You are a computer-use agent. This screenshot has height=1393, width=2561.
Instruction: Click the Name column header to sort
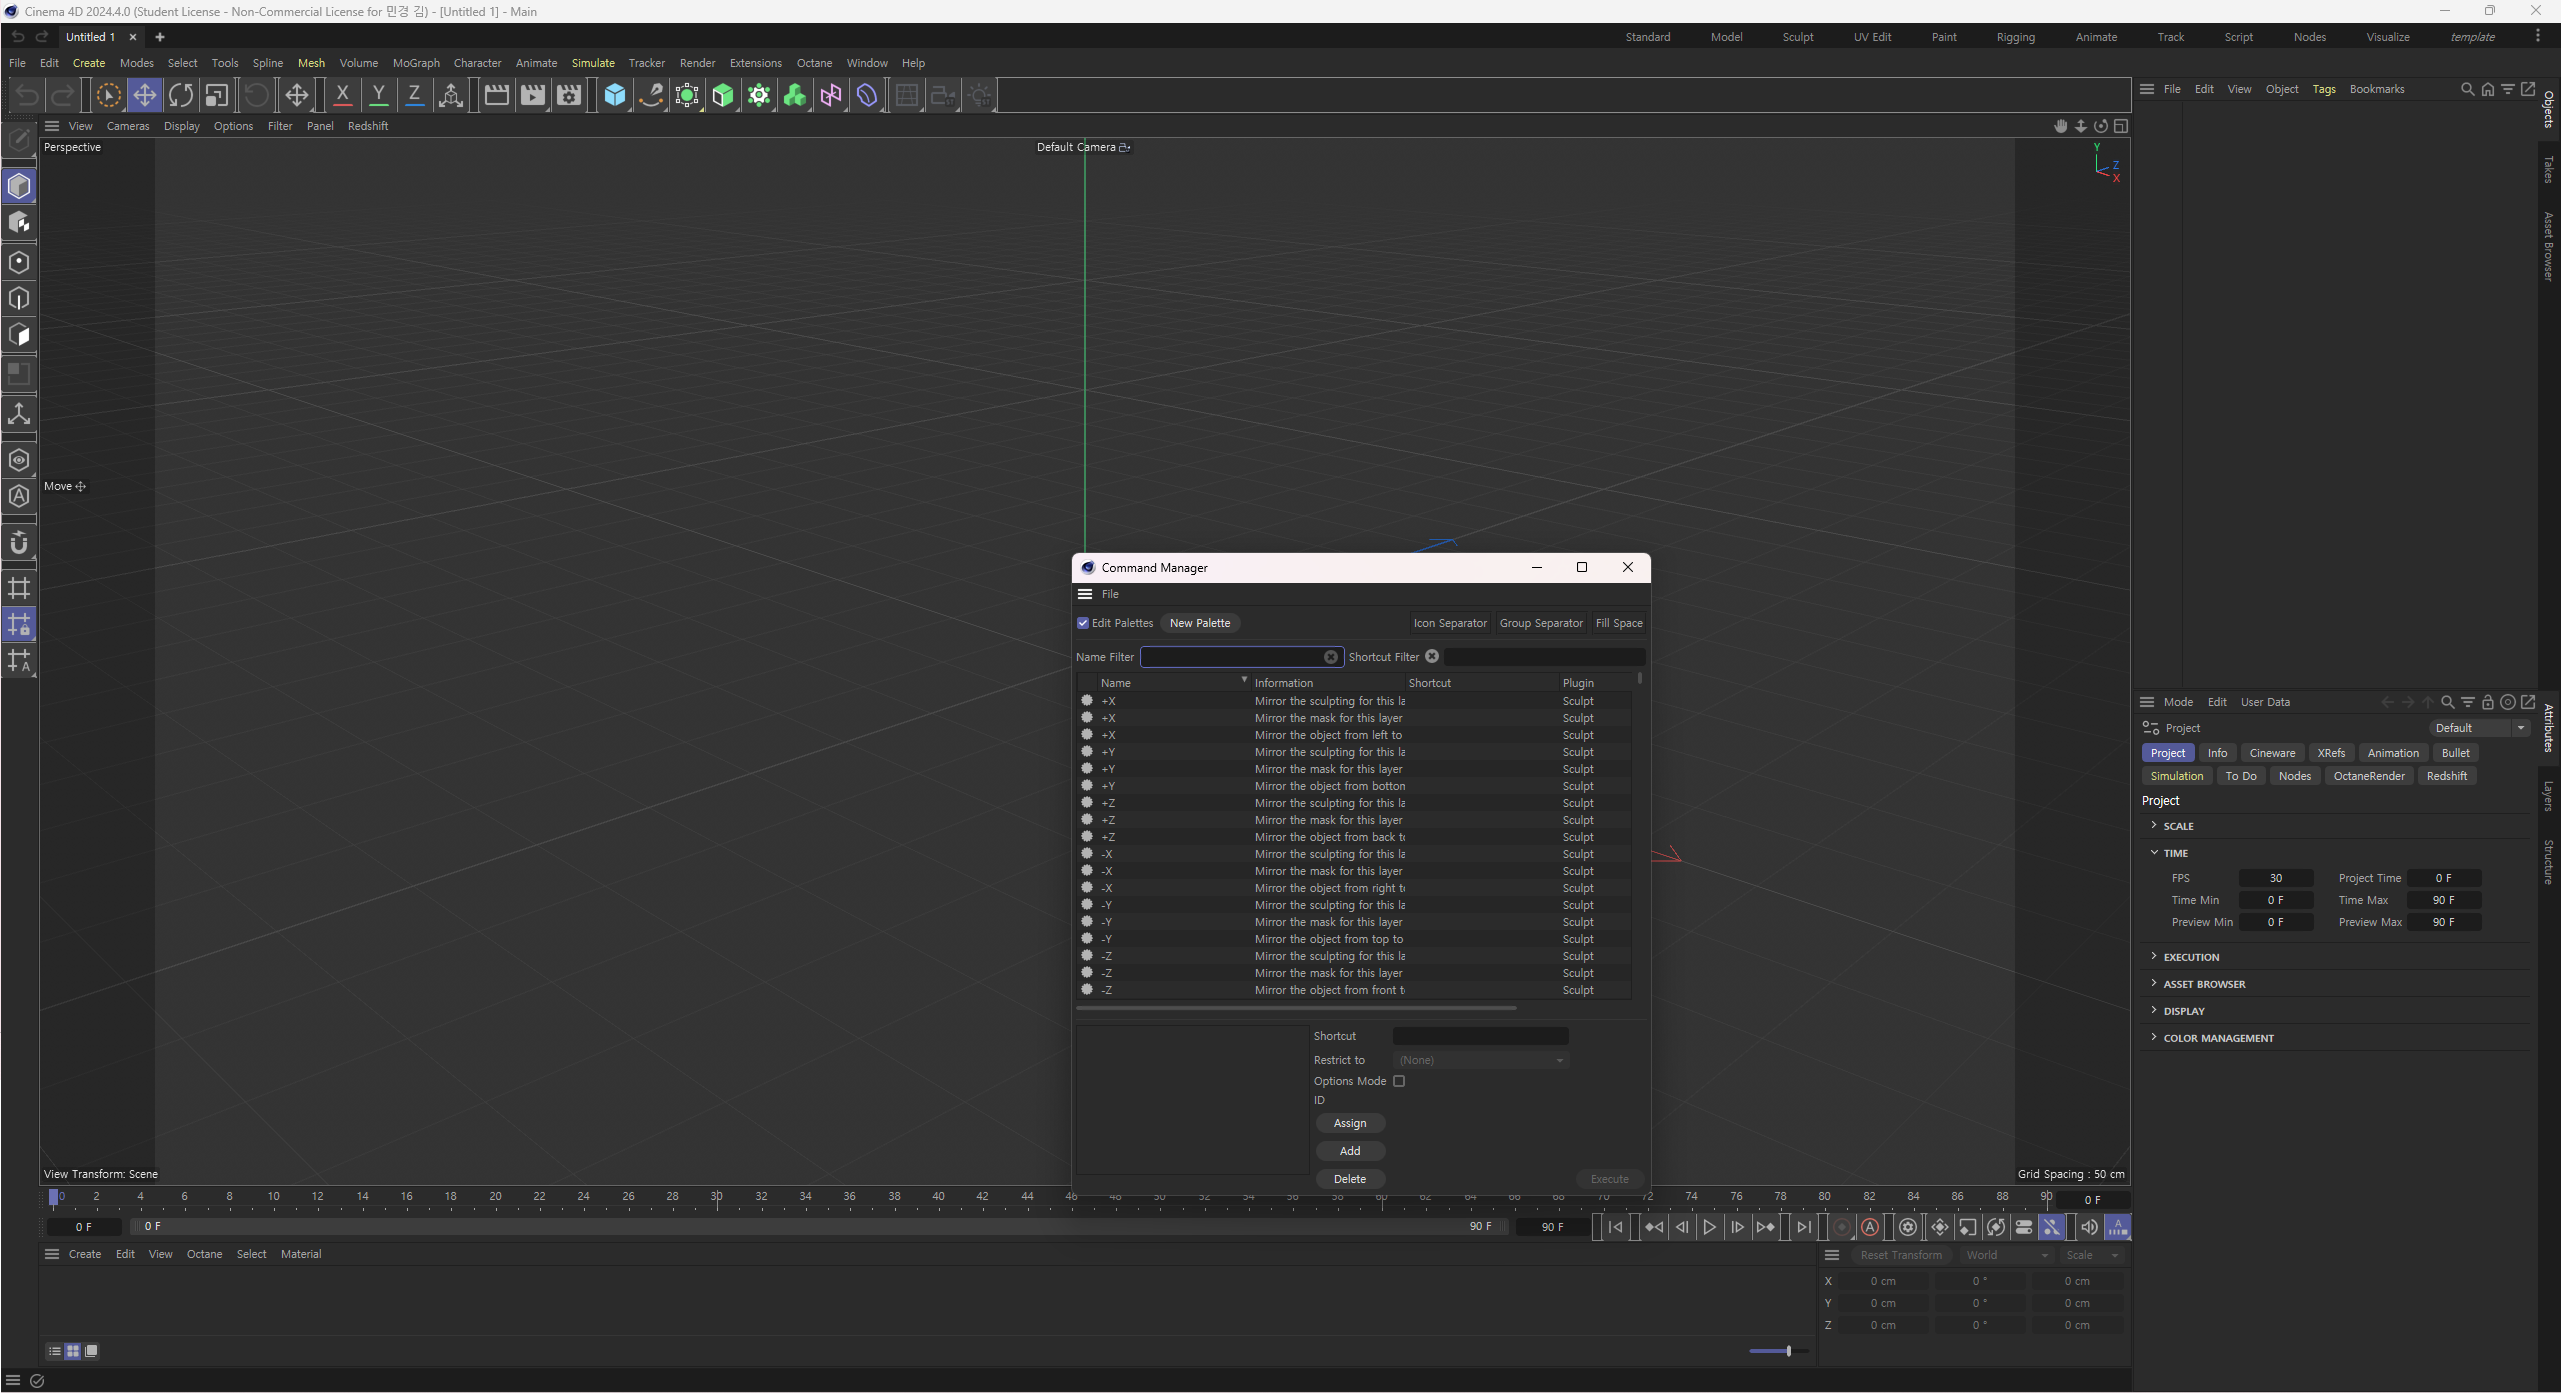1172,683
